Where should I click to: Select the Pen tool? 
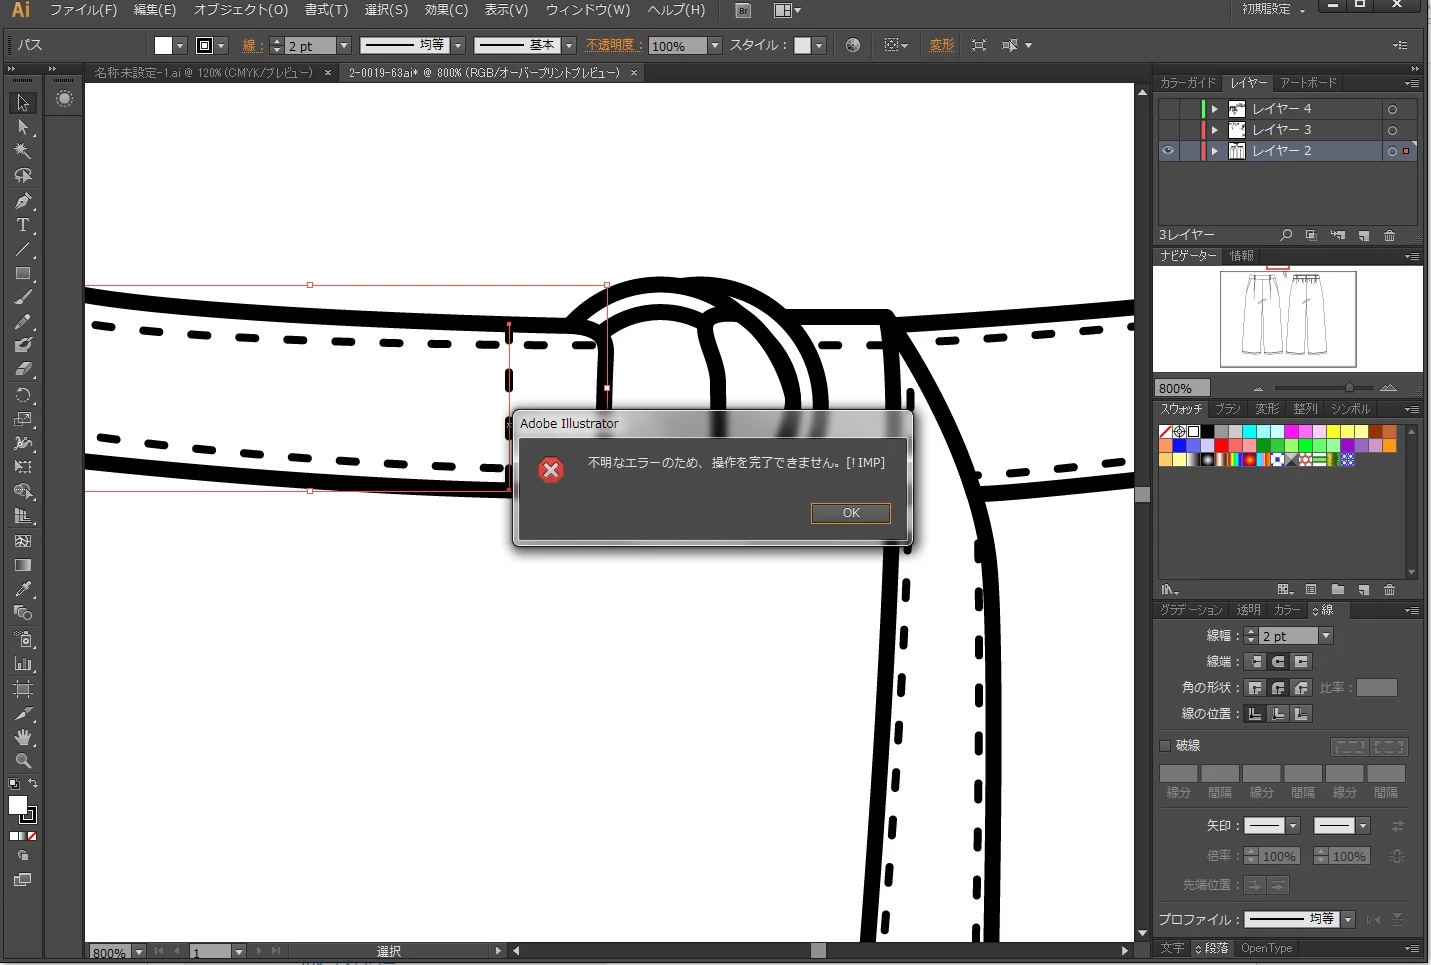tap(23, 201)
